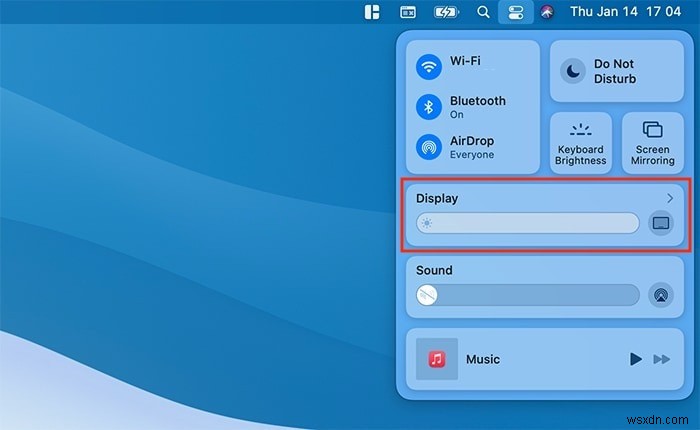Screen dimensions: 700x430
Task: Click the AirDrop Everyone label
Action: (x=472, y=147)
